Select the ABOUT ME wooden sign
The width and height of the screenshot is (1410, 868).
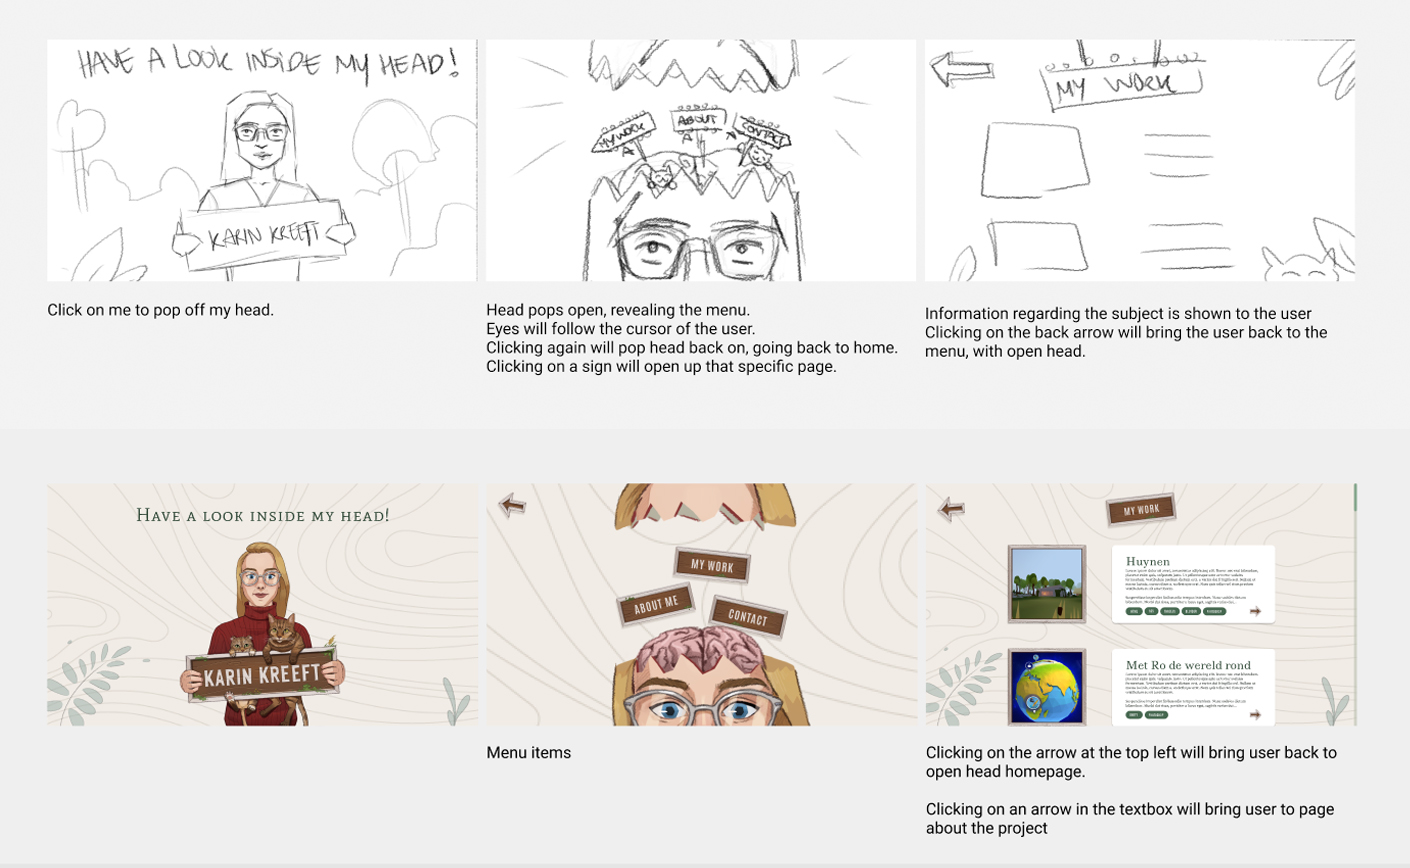(x=656, y=604)
